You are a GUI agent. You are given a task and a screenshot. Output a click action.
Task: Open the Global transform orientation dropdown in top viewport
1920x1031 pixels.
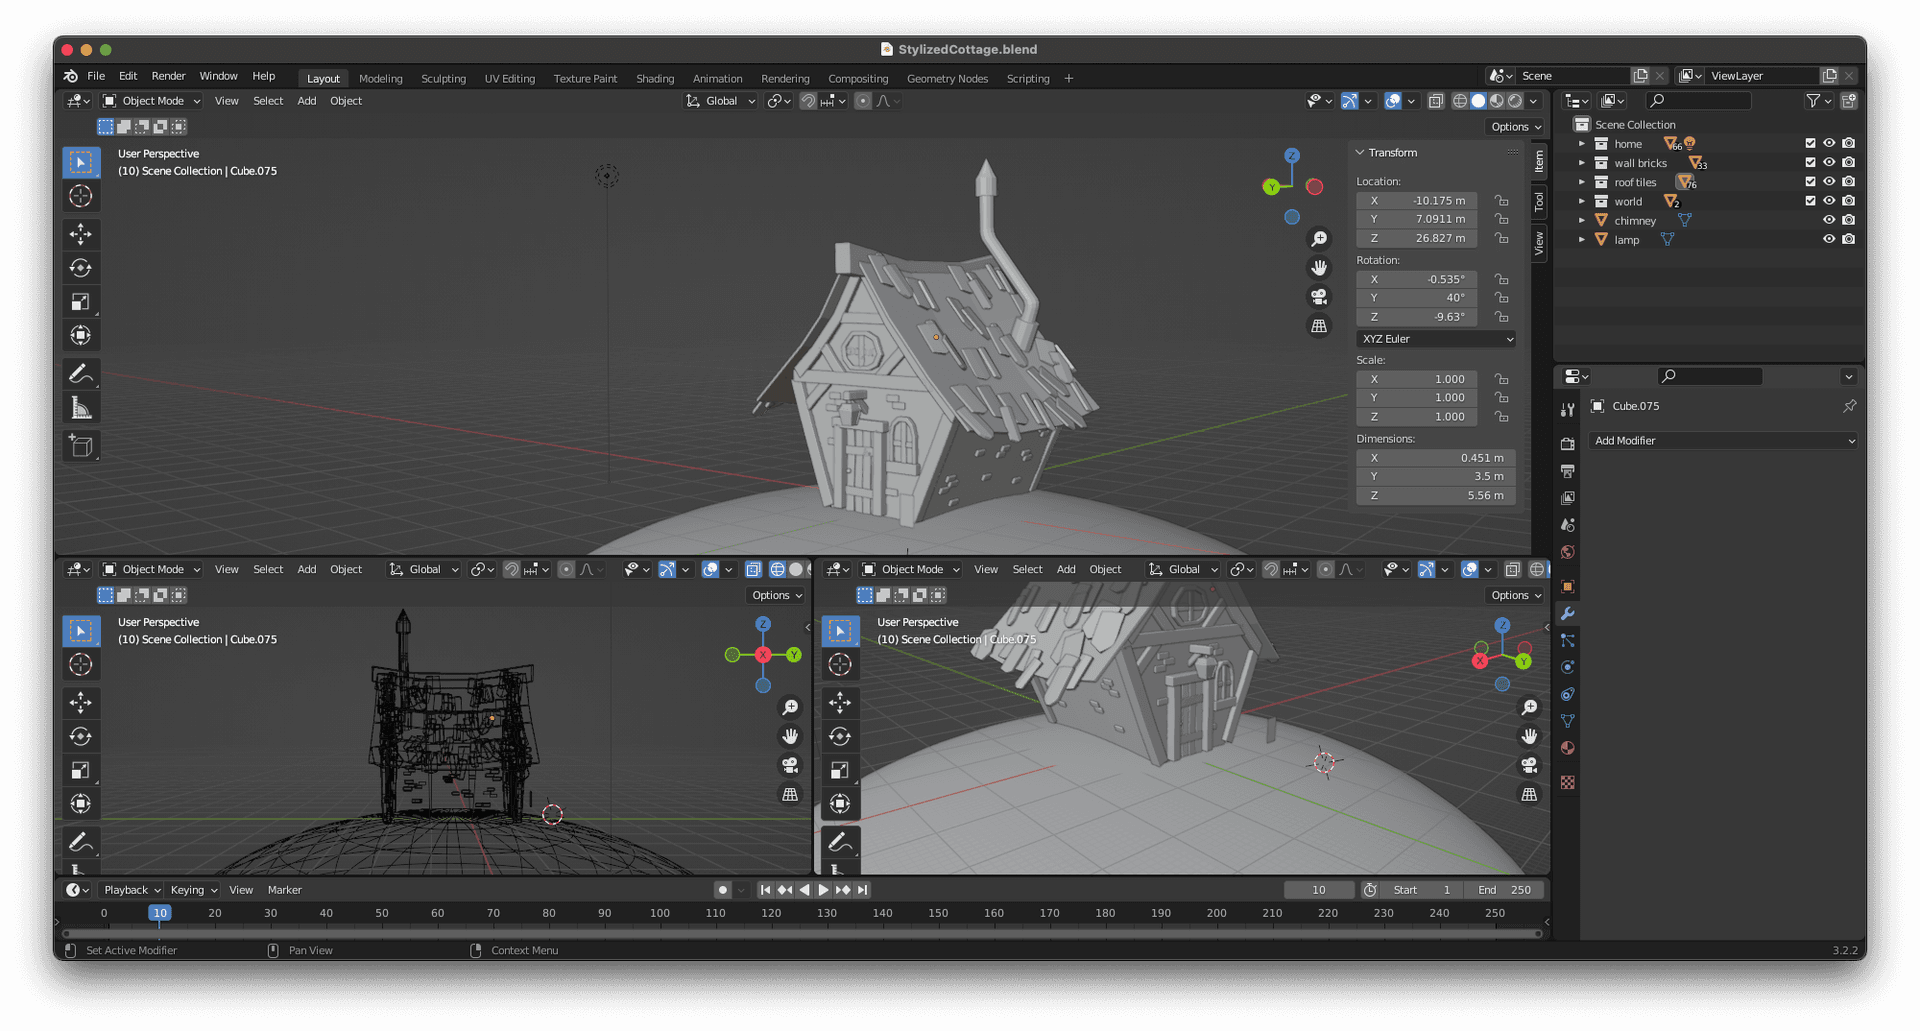pos(720,101)
